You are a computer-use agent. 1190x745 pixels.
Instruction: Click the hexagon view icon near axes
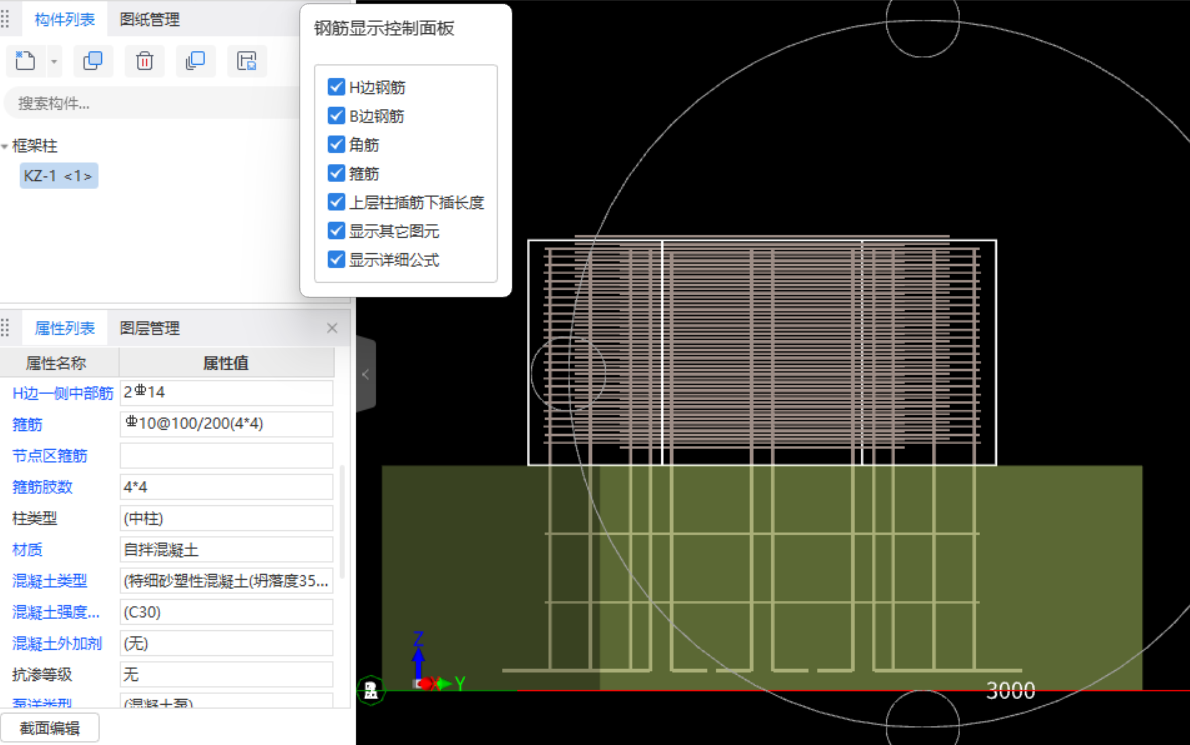371,690
